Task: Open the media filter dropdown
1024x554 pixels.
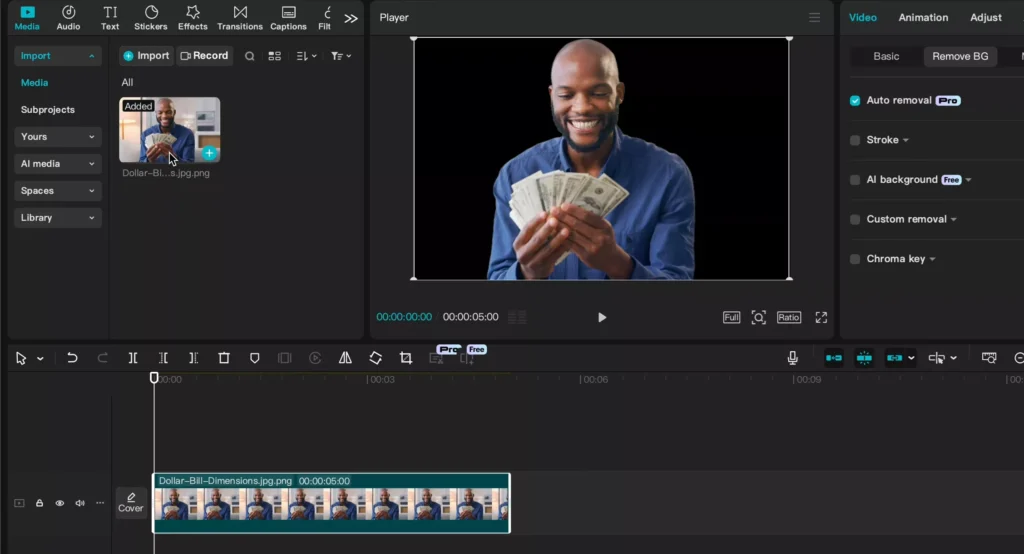Action: (x=341, y=56)
